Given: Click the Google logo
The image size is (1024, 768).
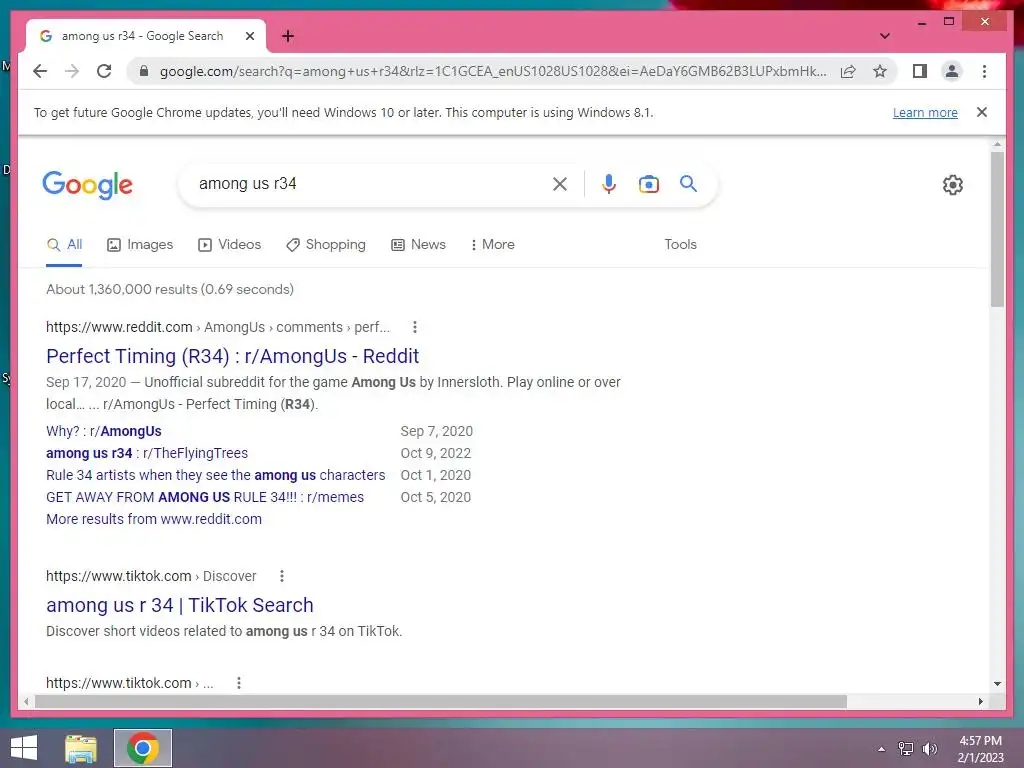Looking at the screenshot, I should click(x=88, y=185).
